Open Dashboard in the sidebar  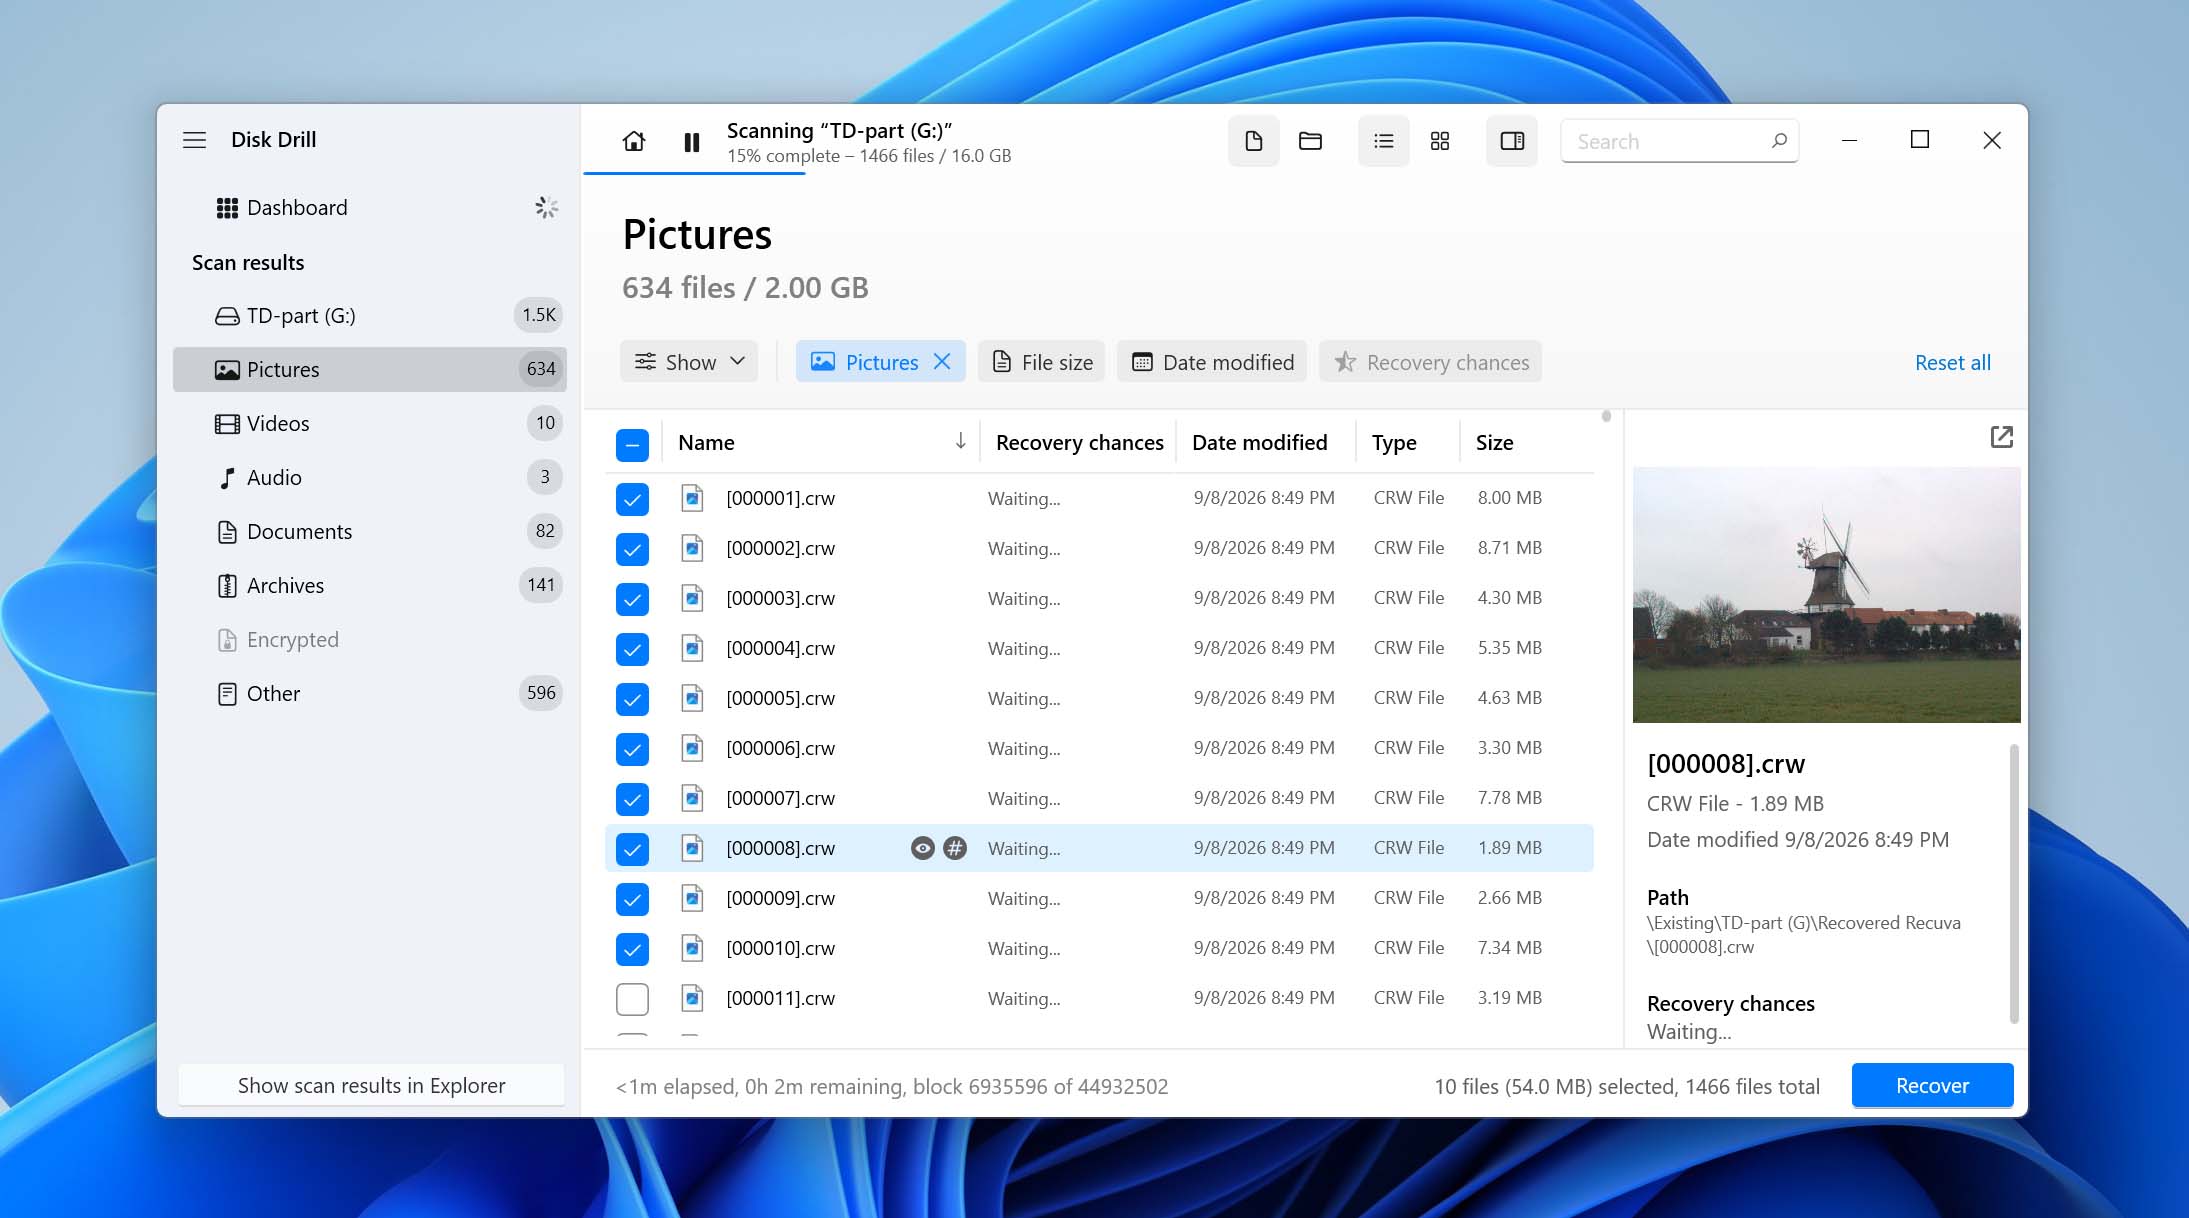click(369, 208)
